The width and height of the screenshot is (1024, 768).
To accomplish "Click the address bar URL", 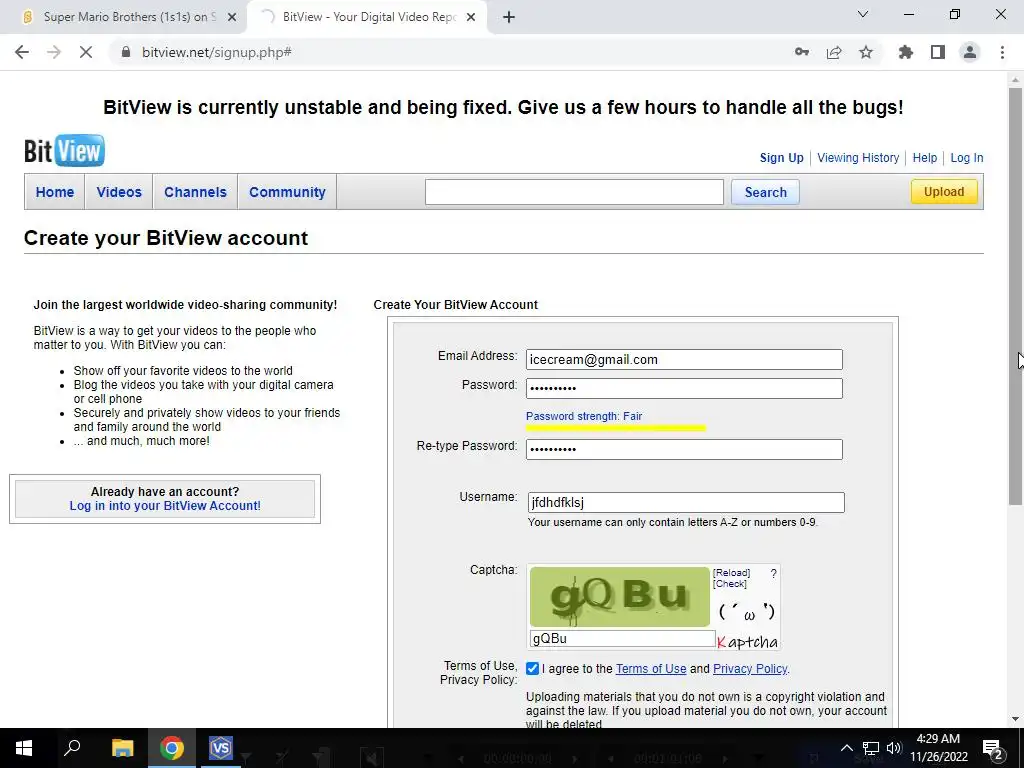I will pos(217,52).
